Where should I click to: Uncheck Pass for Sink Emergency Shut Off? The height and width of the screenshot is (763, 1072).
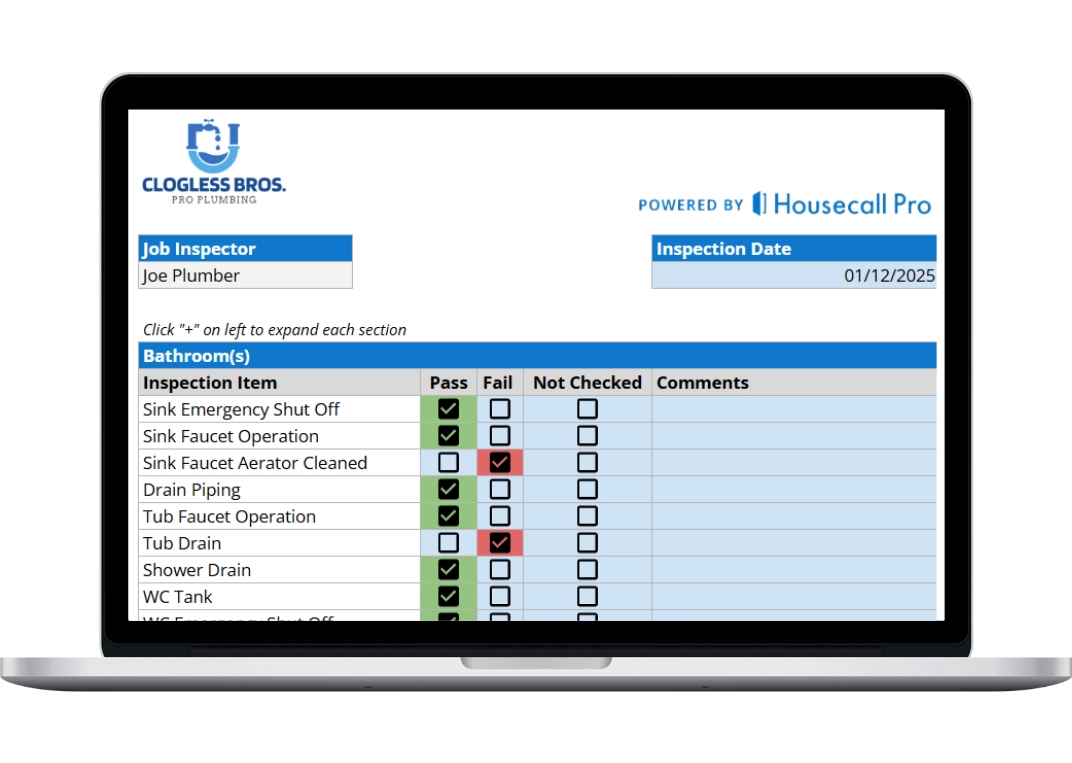pyautogui.click(x=449, y=409)
